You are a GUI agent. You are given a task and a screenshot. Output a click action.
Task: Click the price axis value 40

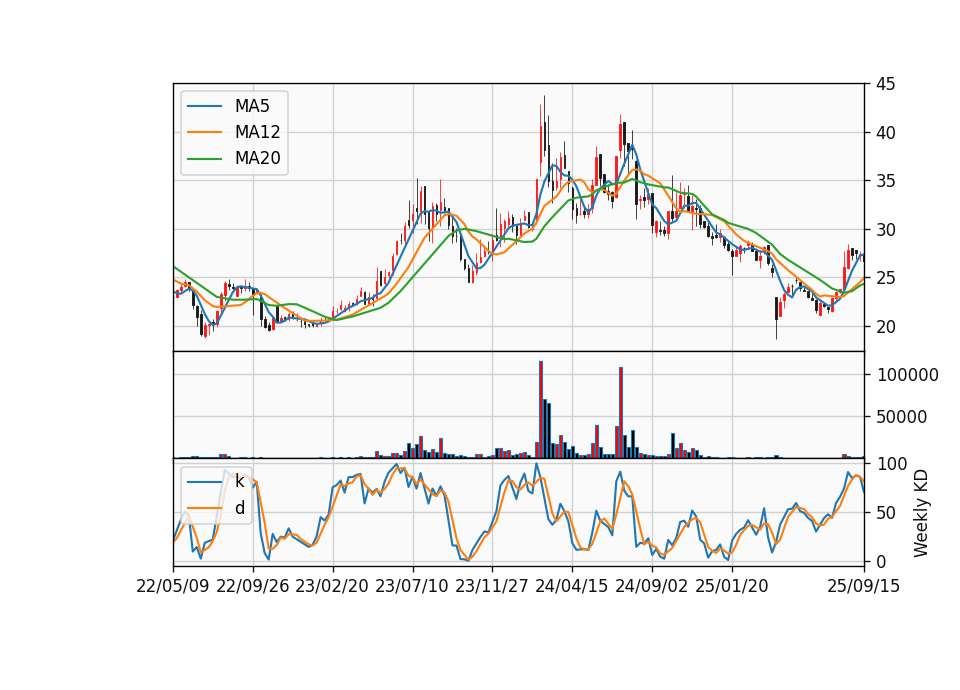point(886,132)
